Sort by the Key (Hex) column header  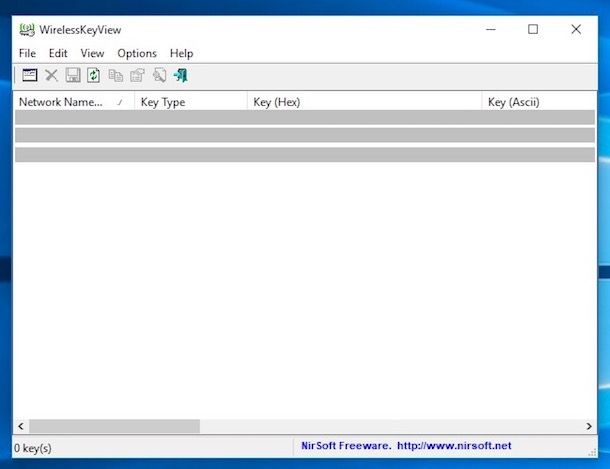pyautogui.click(x=365, y=102)
